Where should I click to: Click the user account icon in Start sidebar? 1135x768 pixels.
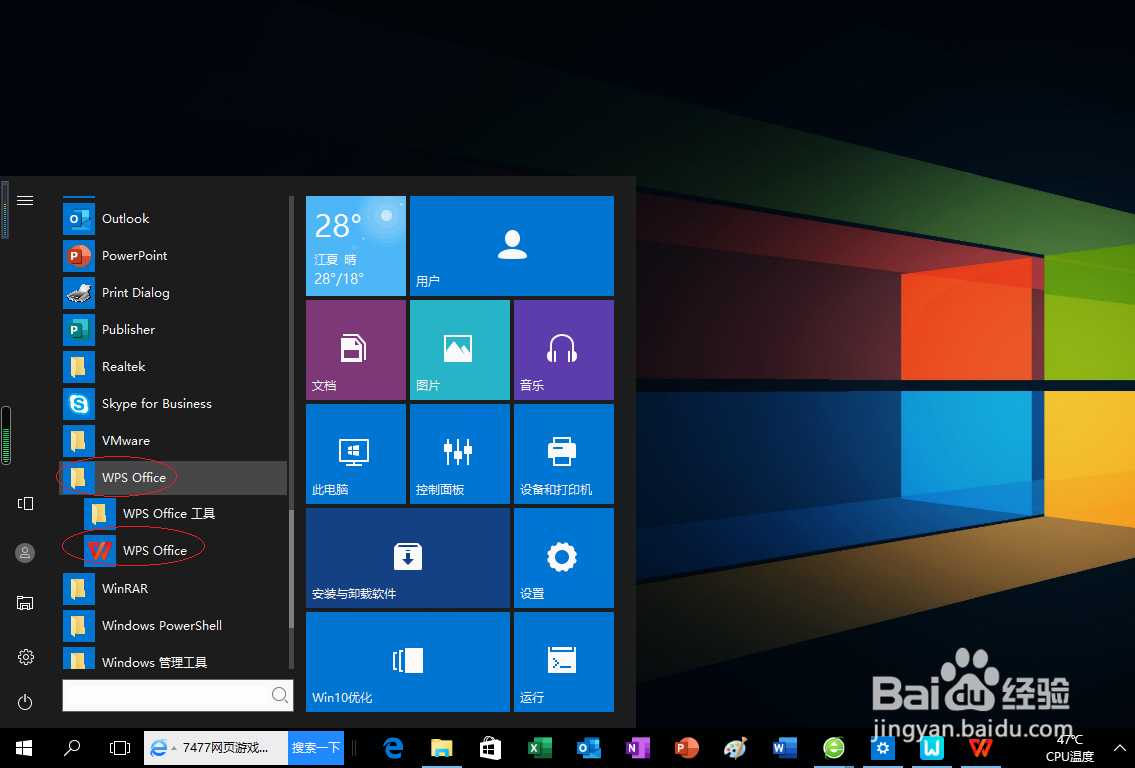tap(25, 553)
